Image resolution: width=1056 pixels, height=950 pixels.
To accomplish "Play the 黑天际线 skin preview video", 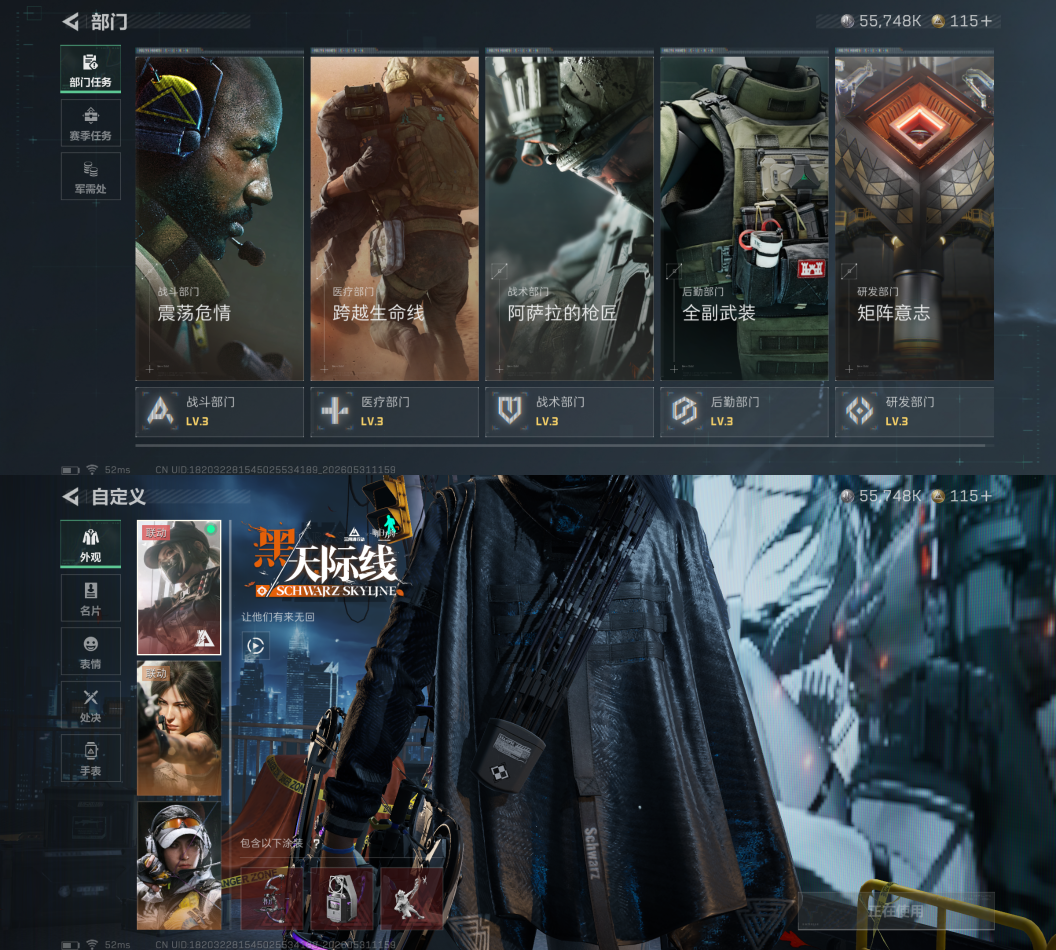I will click(255, 646).
